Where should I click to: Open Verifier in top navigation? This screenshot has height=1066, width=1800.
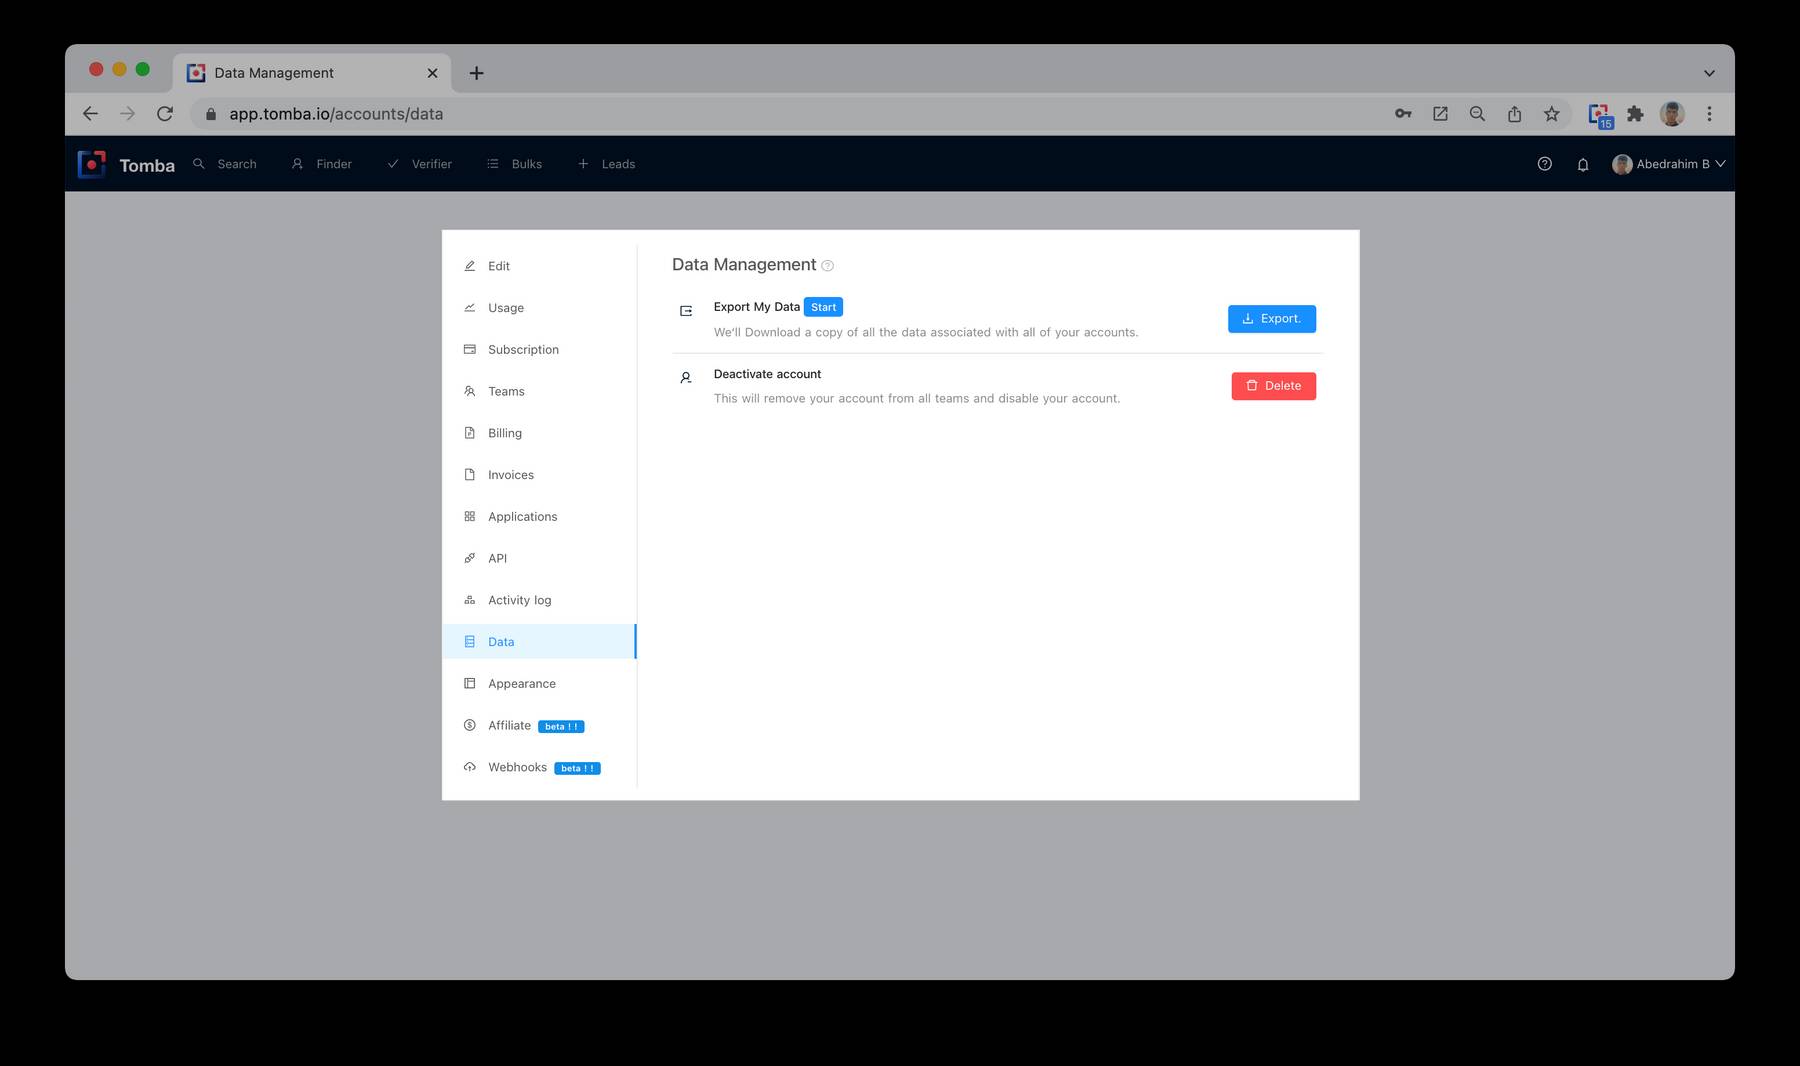tap(419, 164)
